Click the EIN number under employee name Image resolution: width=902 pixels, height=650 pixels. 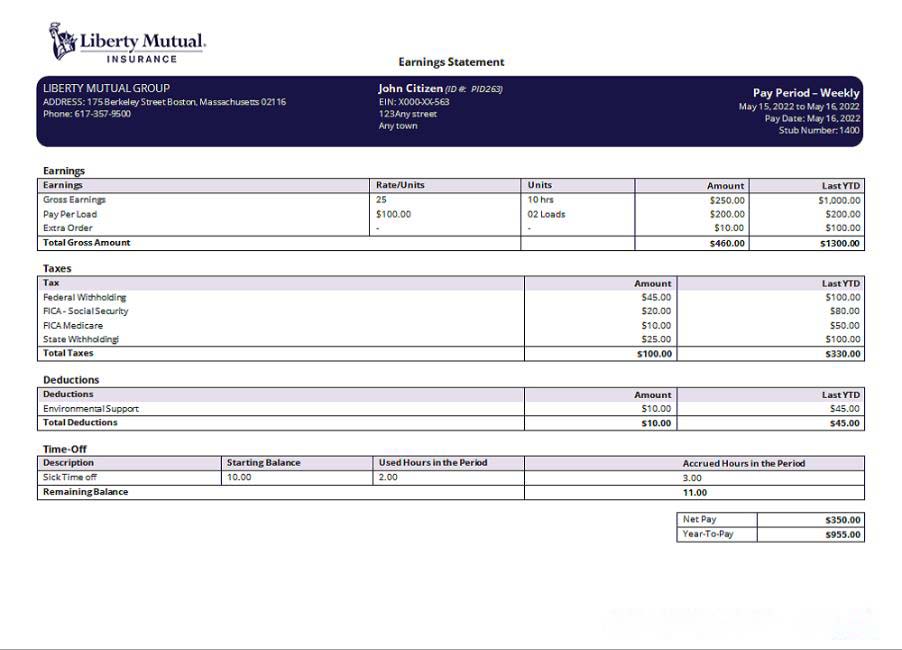pos(413,102)
